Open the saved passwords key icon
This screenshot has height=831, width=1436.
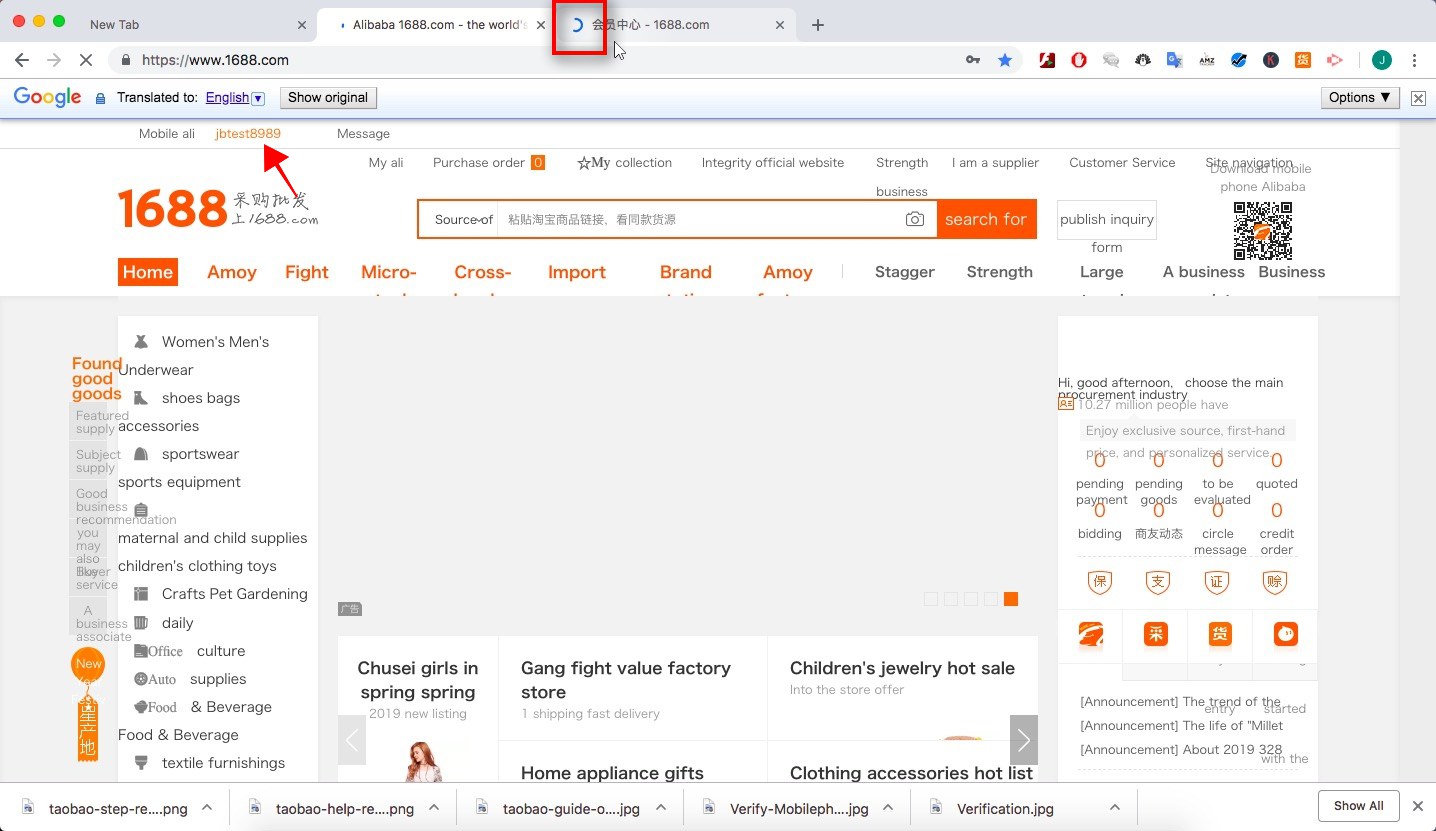(x=972, y=60)
